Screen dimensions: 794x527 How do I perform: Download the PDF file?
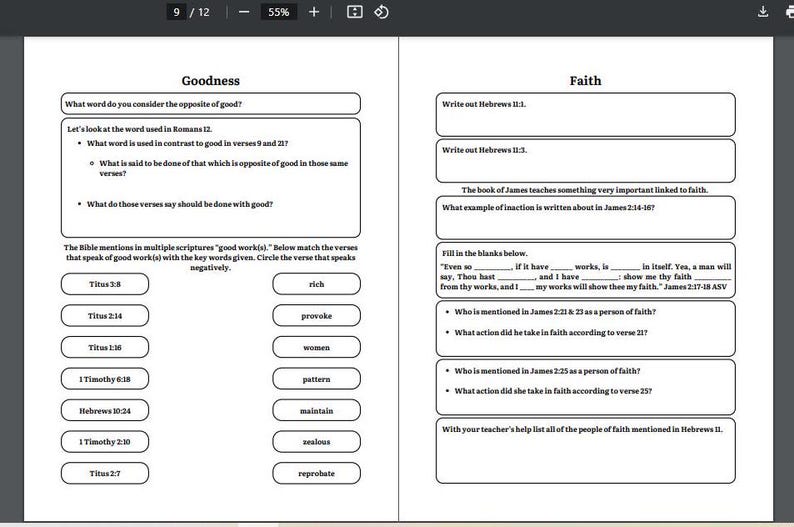point(763,12)
